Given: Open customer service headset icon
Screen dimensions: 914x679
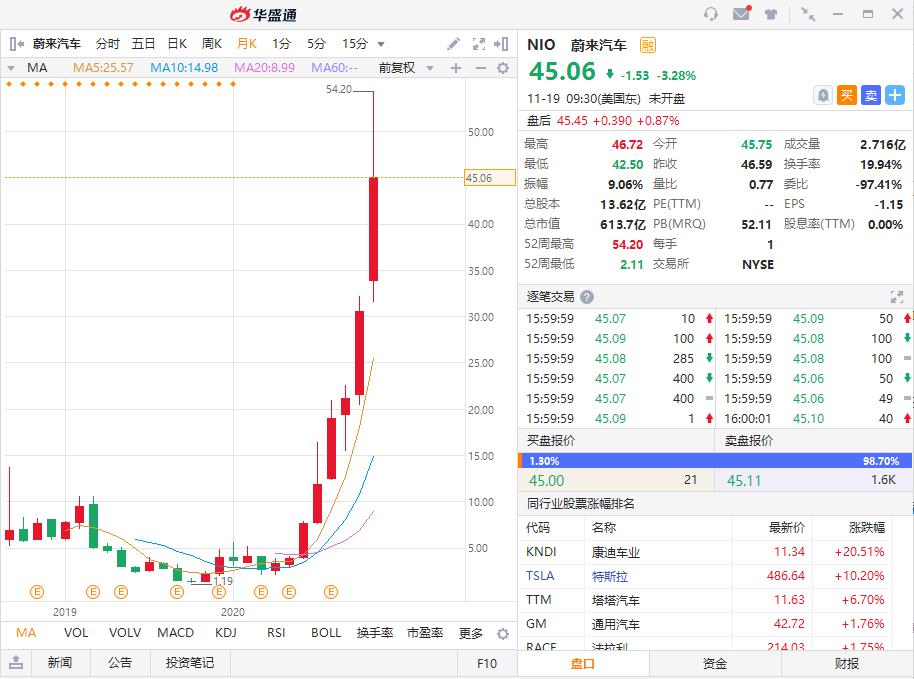Looking at the screenshot, I should pyautogui.click(x=711, y=14).
